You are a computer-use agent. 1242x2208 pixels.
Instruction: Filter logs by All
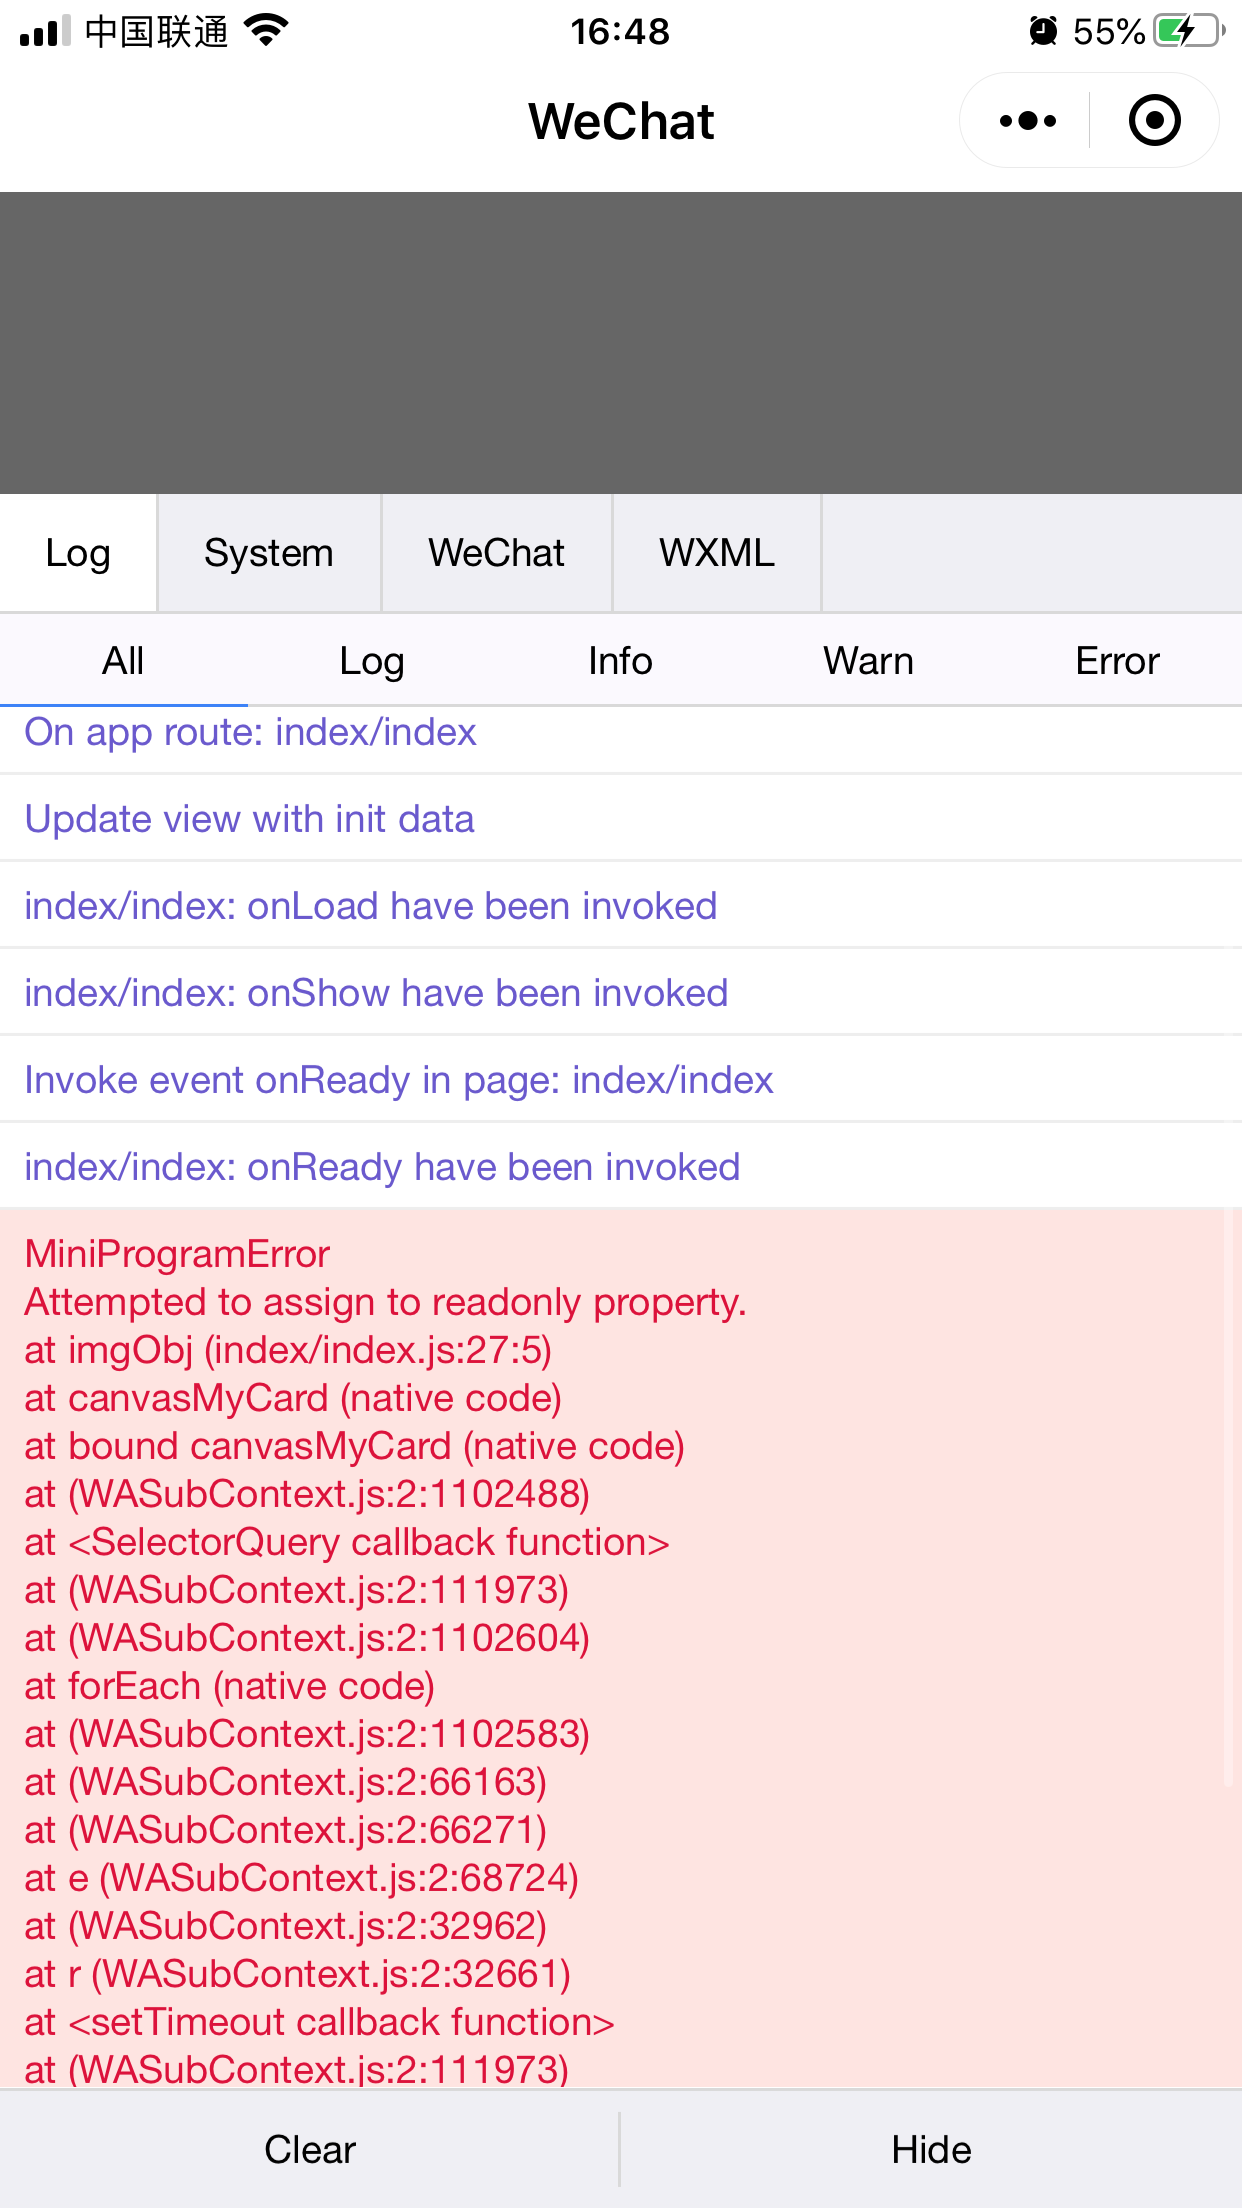pyautogui.click(x=124, y=661)
